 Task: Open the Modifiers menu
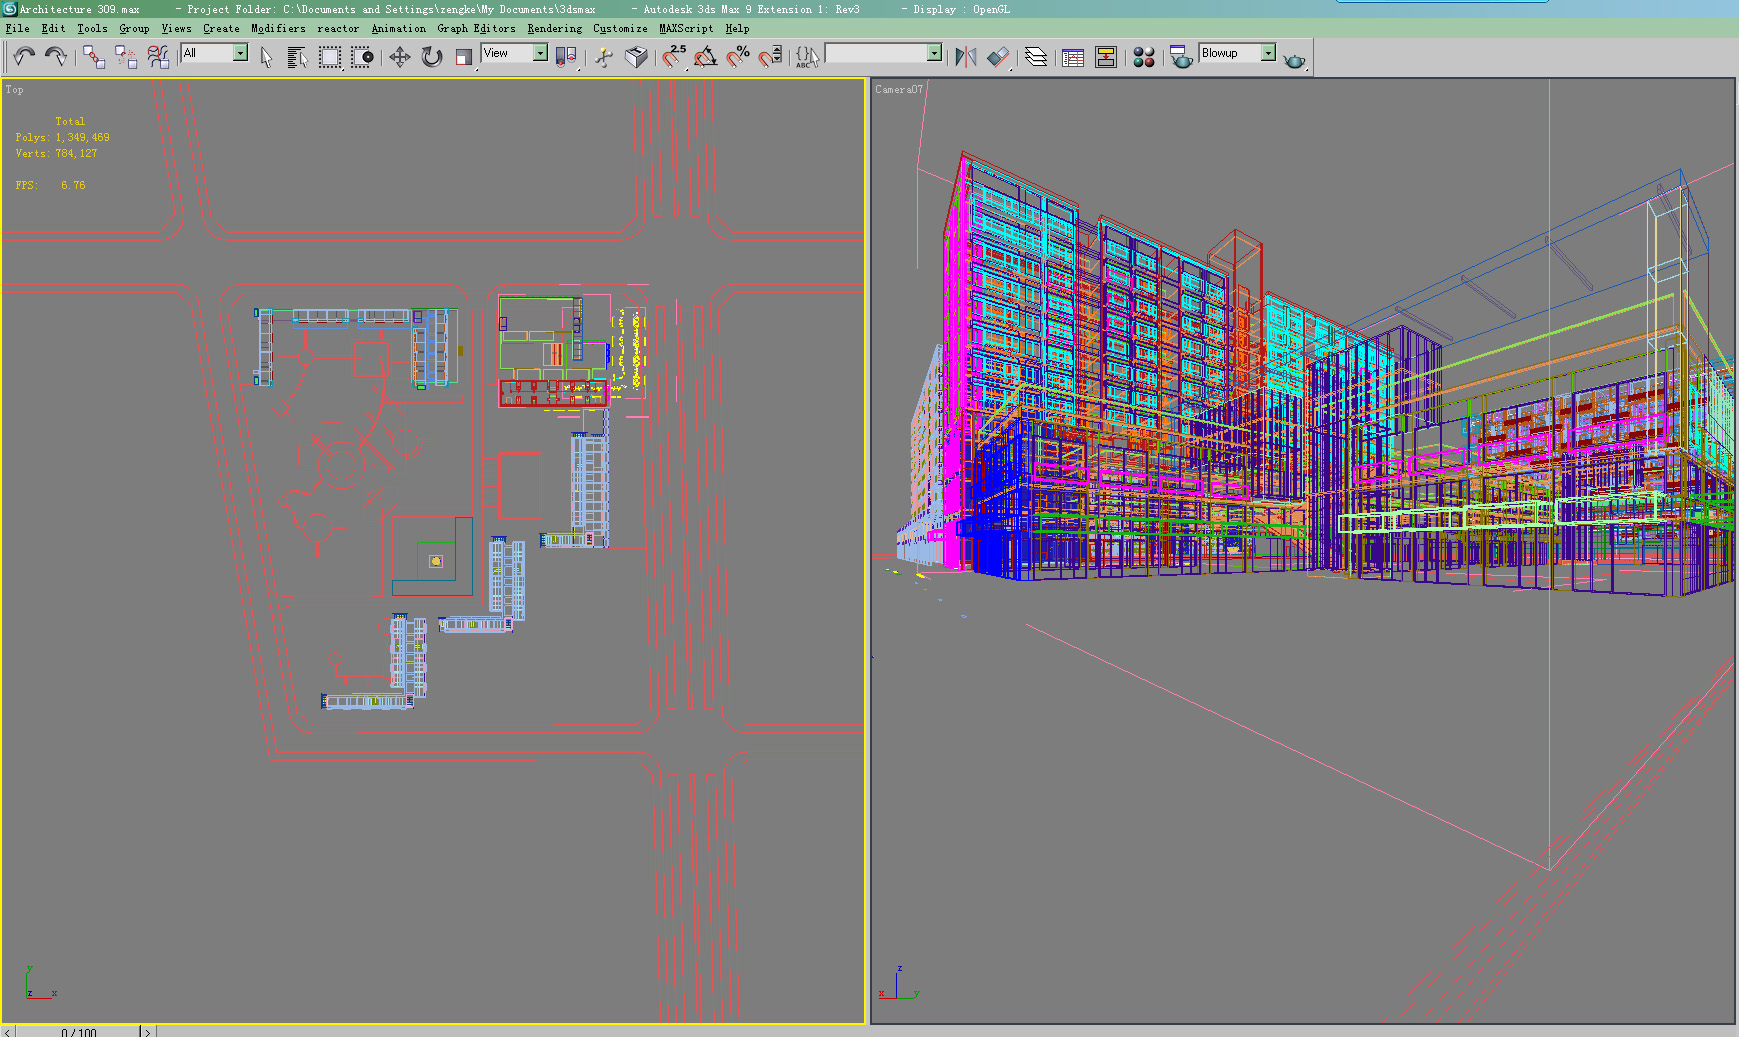click(278, 29)
